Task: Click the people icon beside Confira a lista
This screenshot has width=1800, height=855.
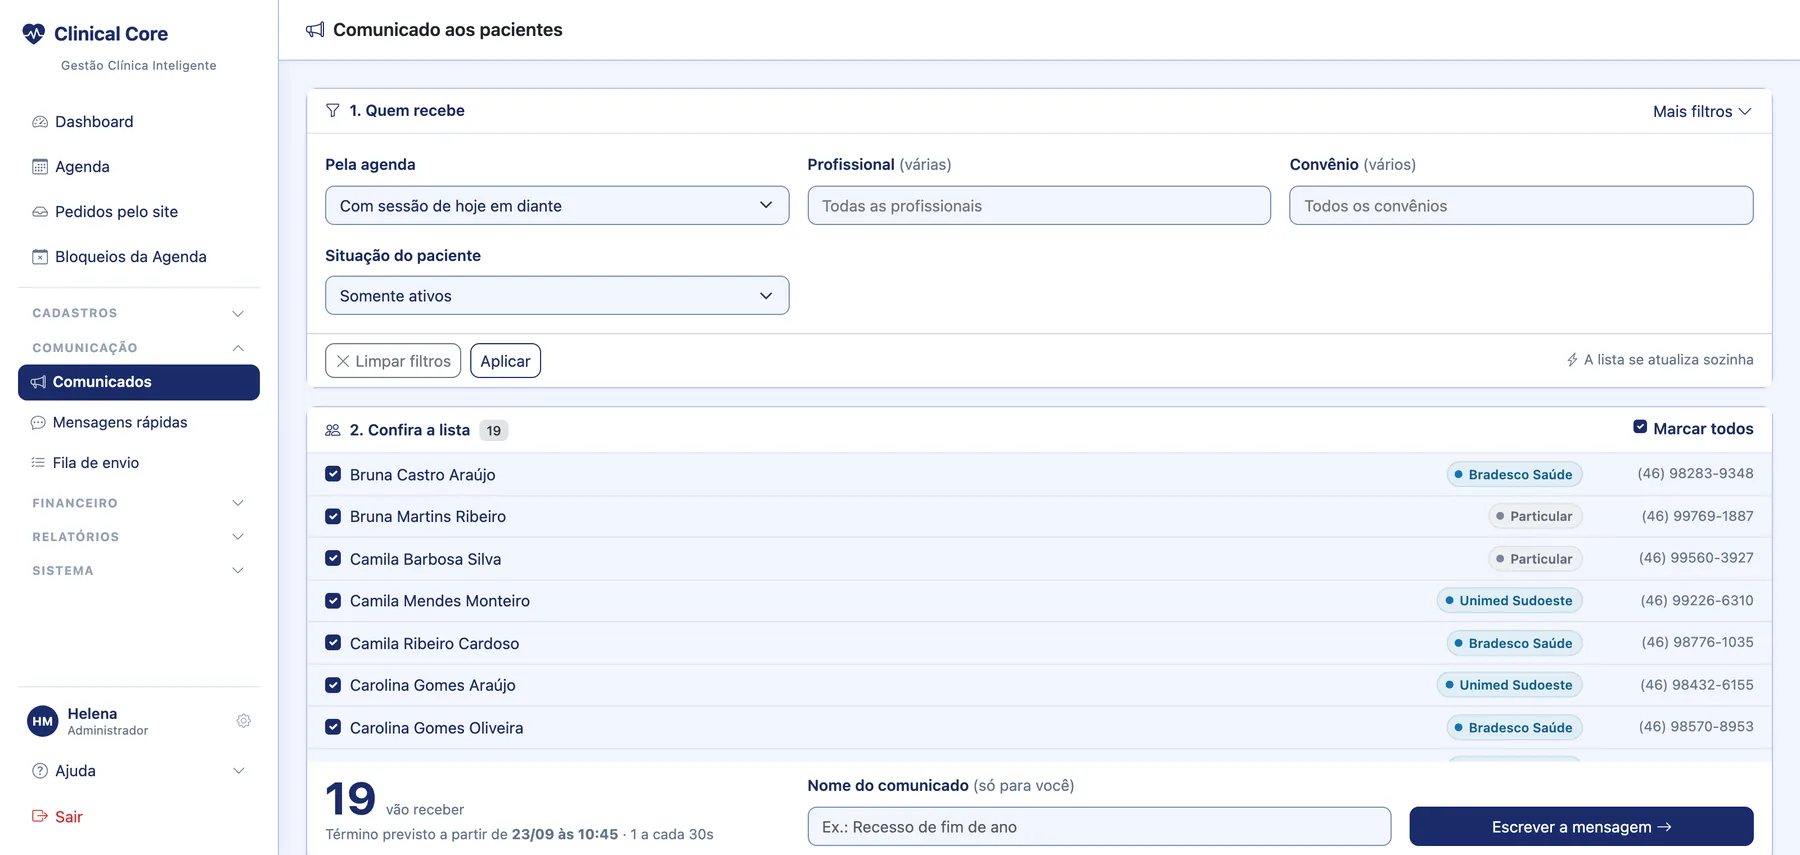Action: pos(333,430)
